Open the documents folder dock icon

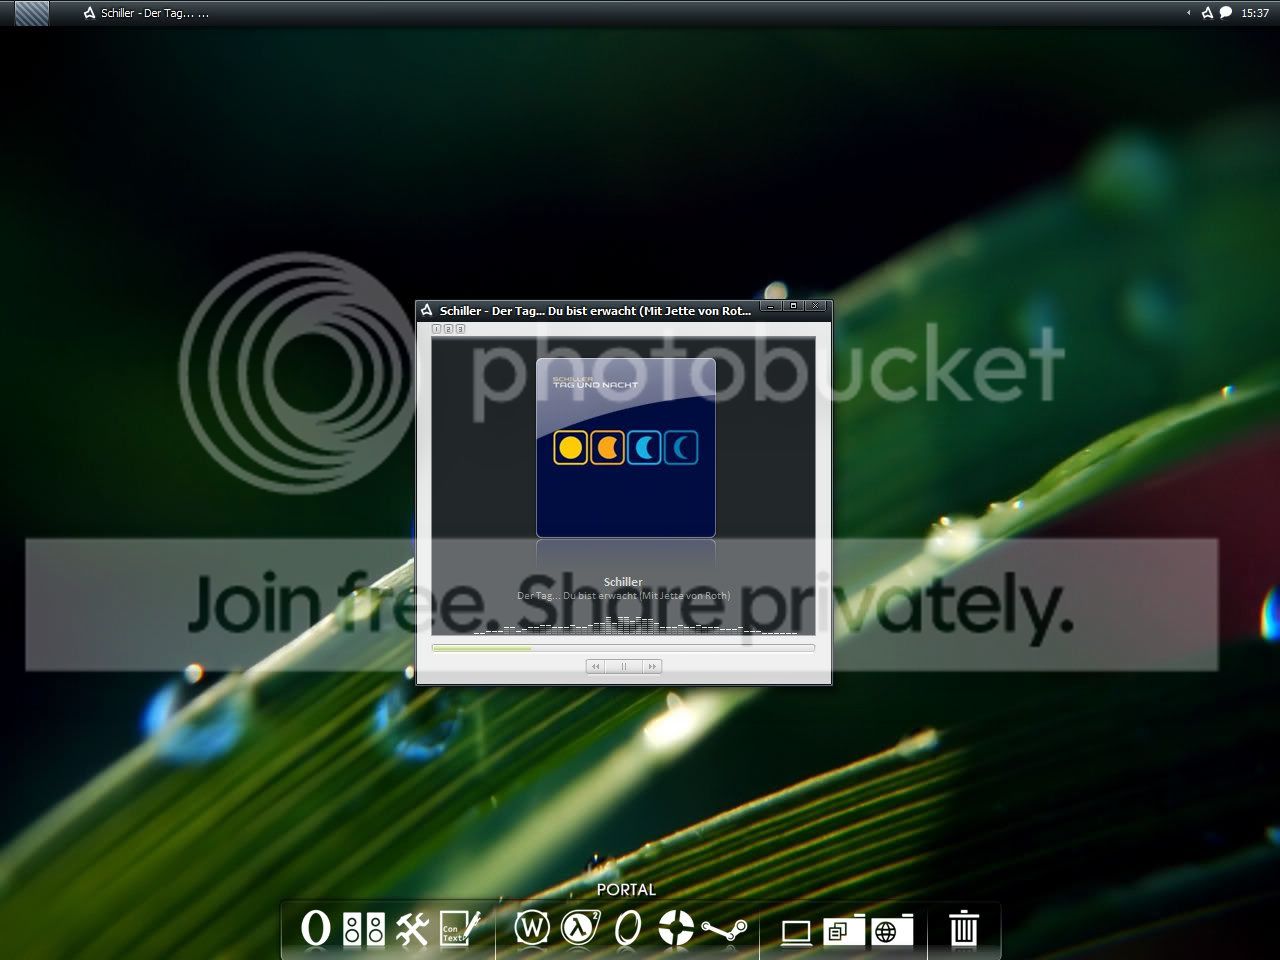843,930
